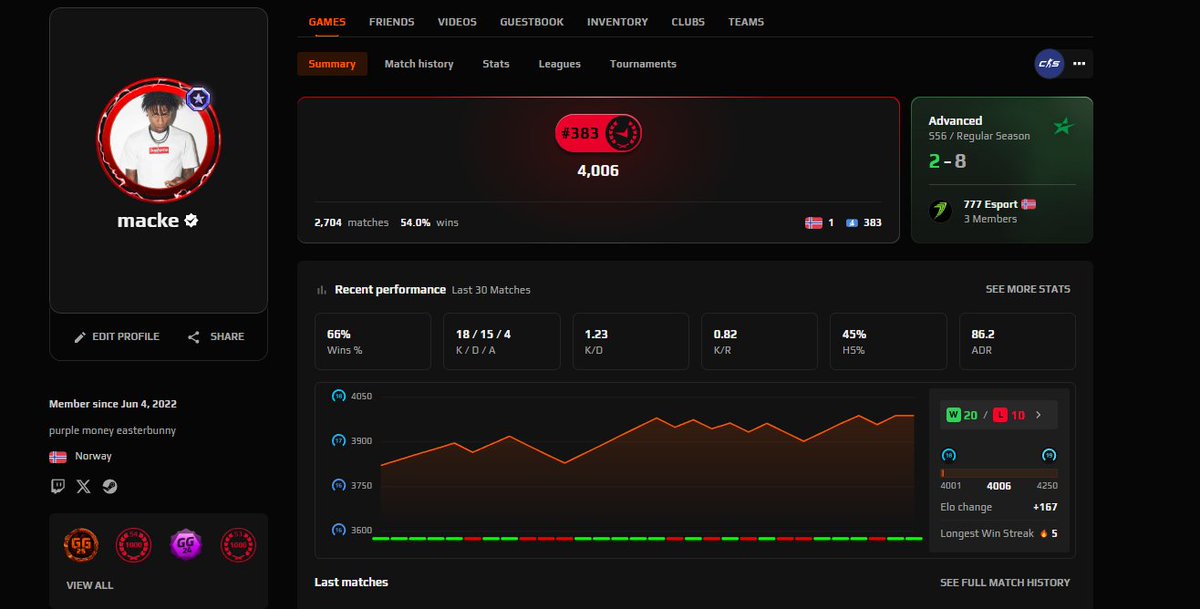The height and width of the screenshot is (609, 1200).
Task: Click the macke profile avatar
Action: click(x=158, y=139)
